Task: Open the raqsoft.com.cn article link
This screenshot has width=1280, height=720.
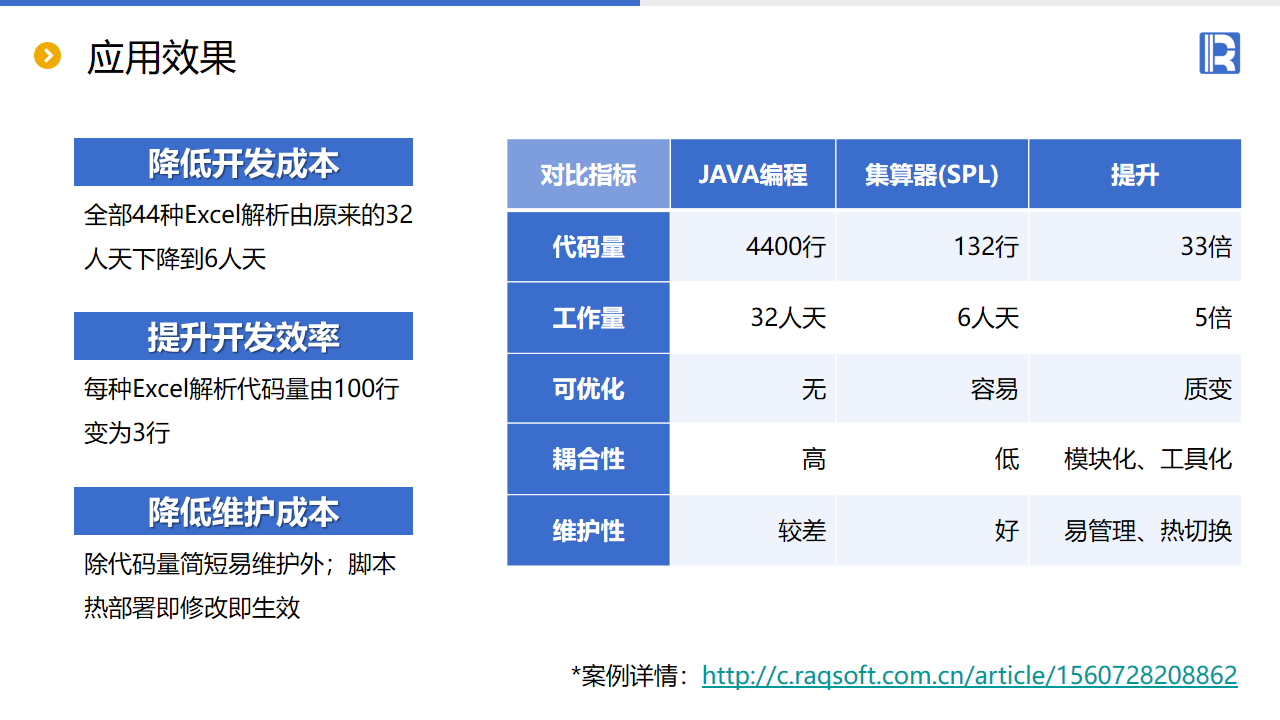Action: point(969,675)
